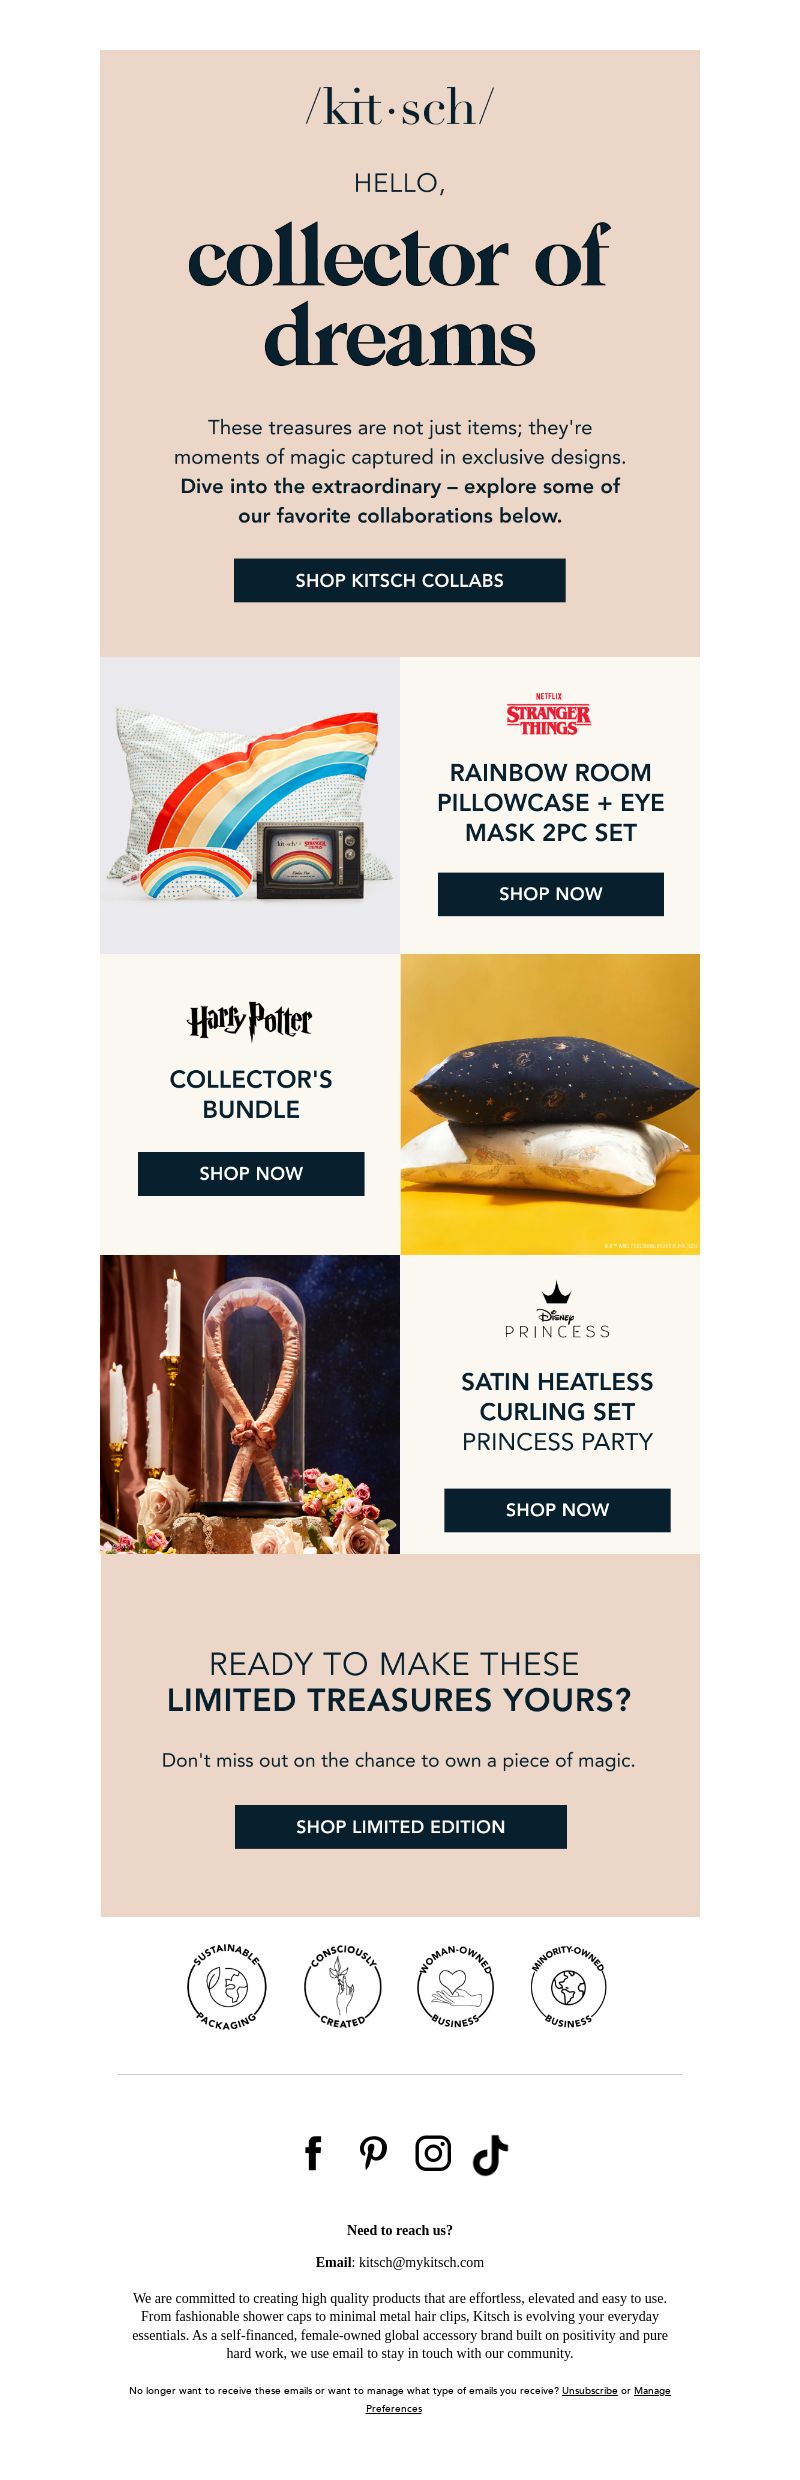Click the Minority-Owned Business badge
The image size is (800, 2480).
pyautogui.click(x=568, y=1986)
